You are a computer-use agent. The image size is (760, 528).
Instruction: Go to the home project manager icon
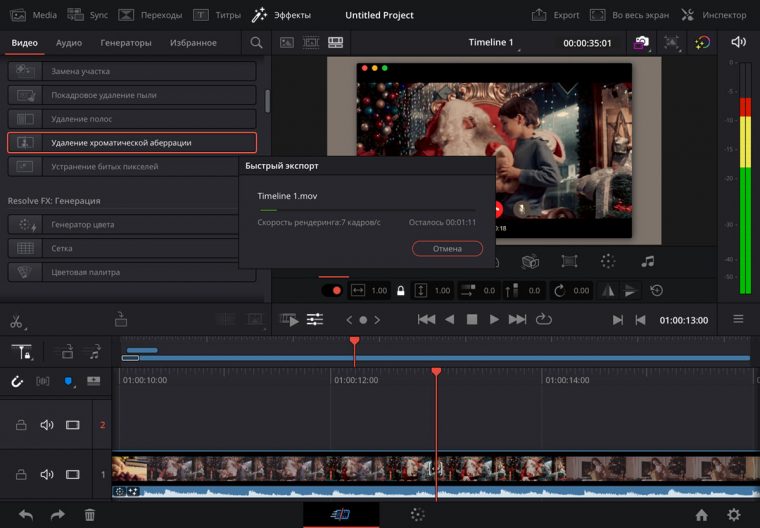702,514
